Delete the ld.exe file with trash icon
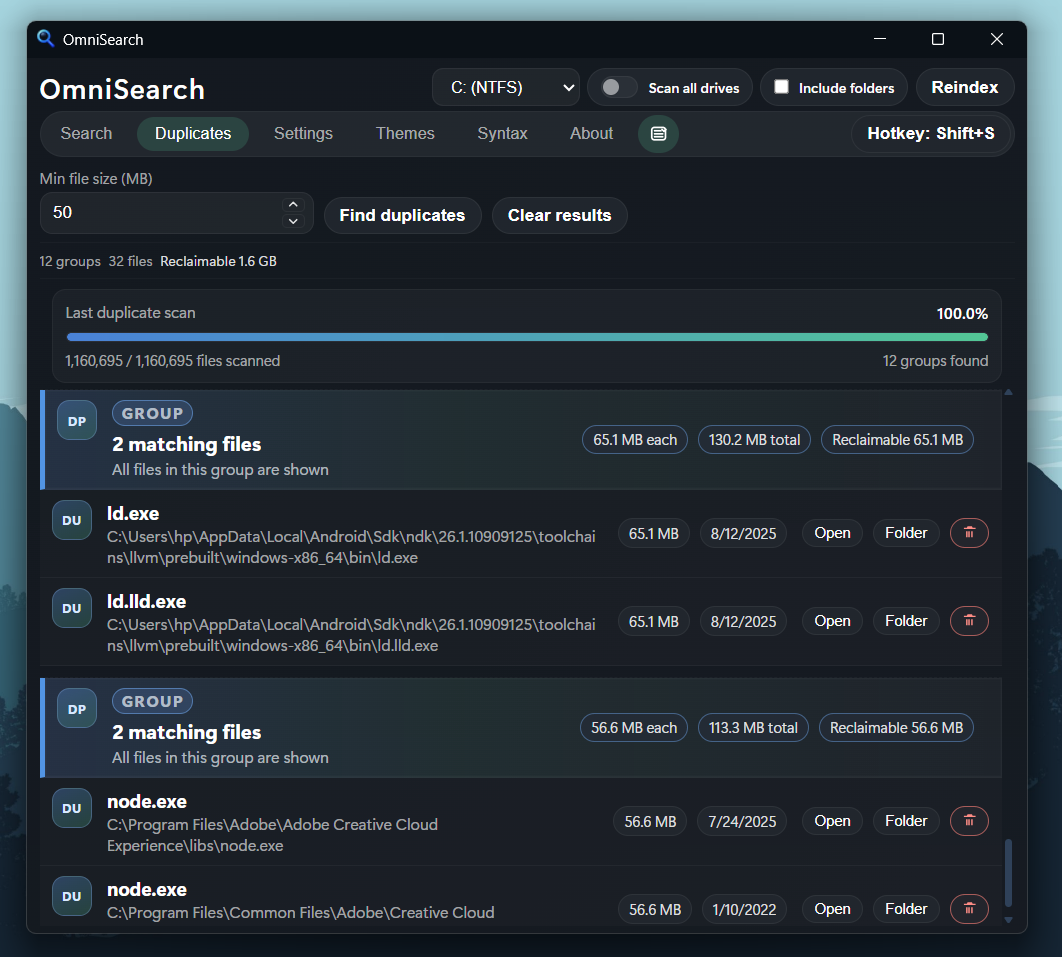This screenshot has width=1062, height=957. point(969,533)
